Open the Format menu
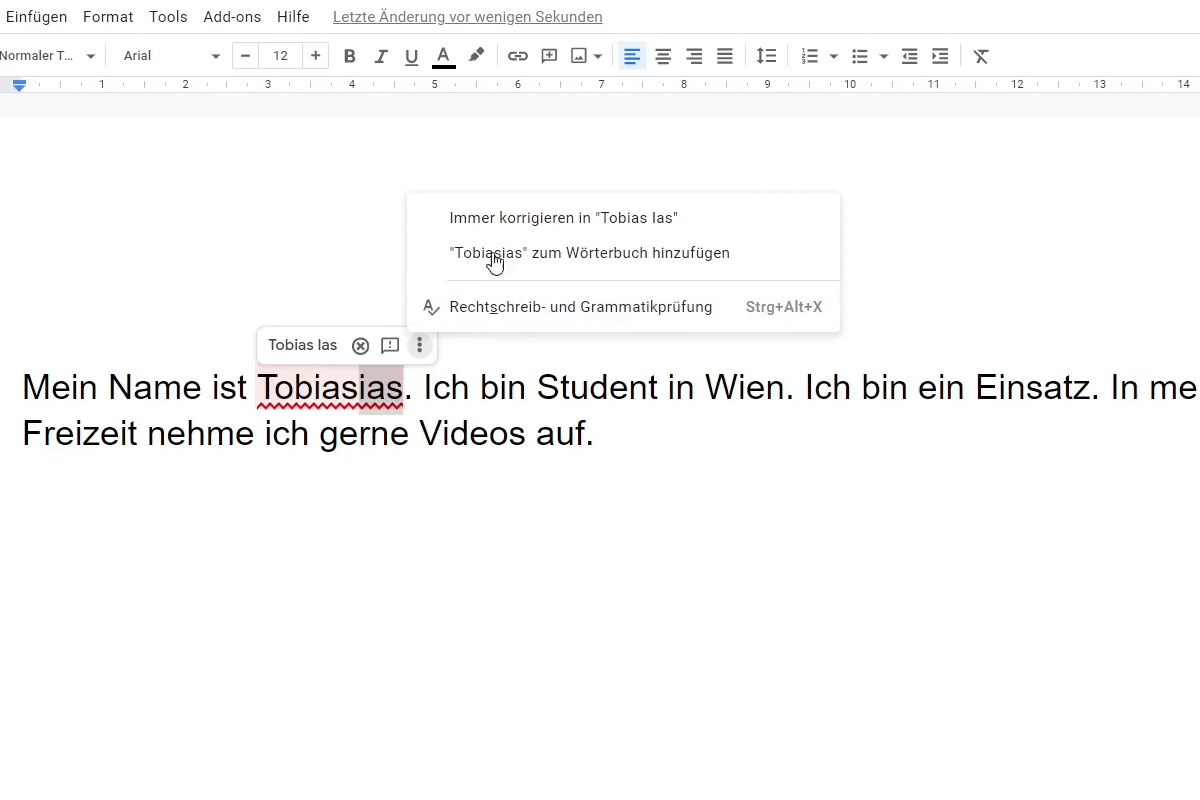 pos(108,17)
